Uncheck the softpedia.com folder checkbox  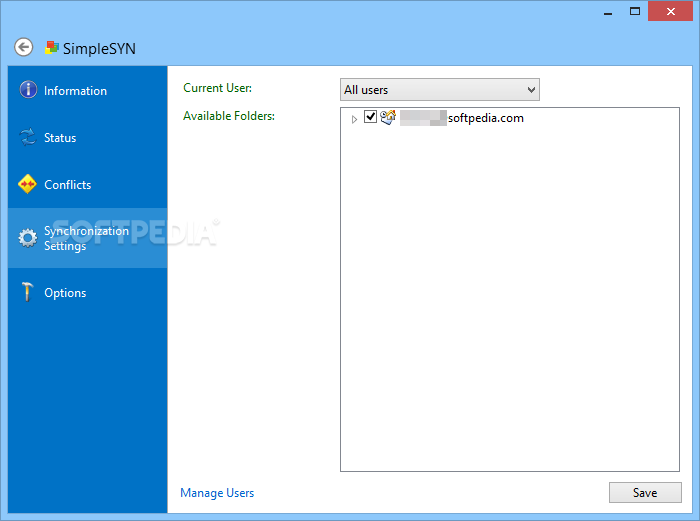pyautogui.click(x=371, y=117)
